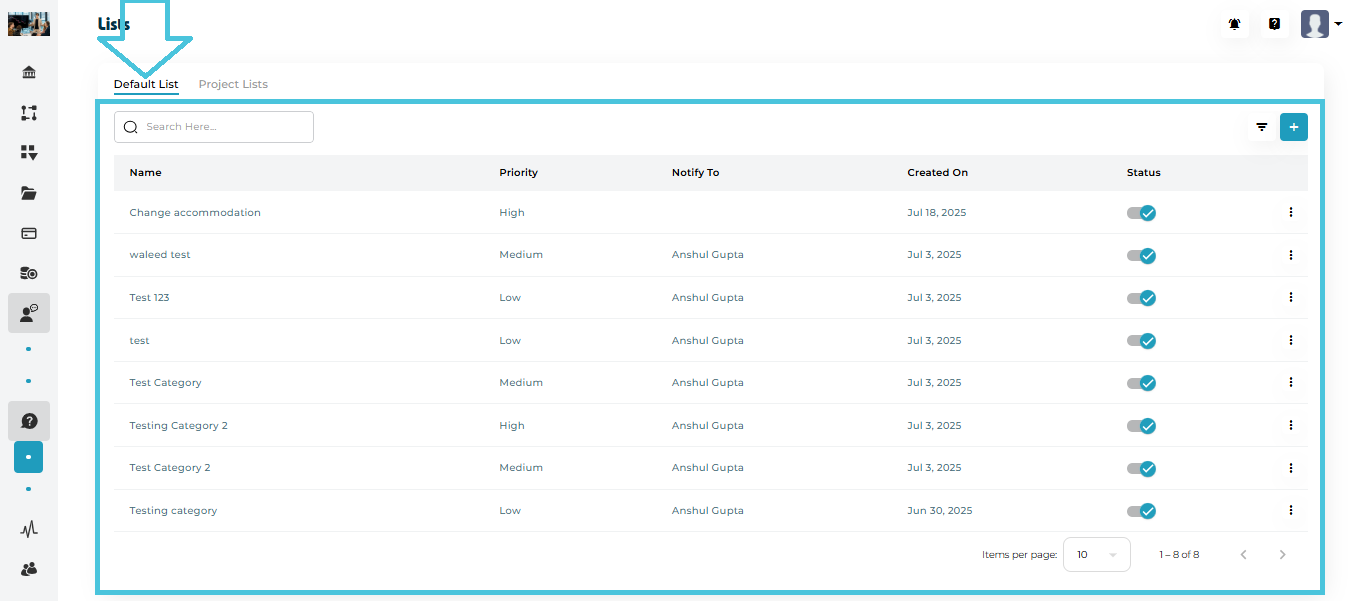Toggle status of Change accommodation row
This screenshot has height=601, width=1360.
(x=1141, y=213)
